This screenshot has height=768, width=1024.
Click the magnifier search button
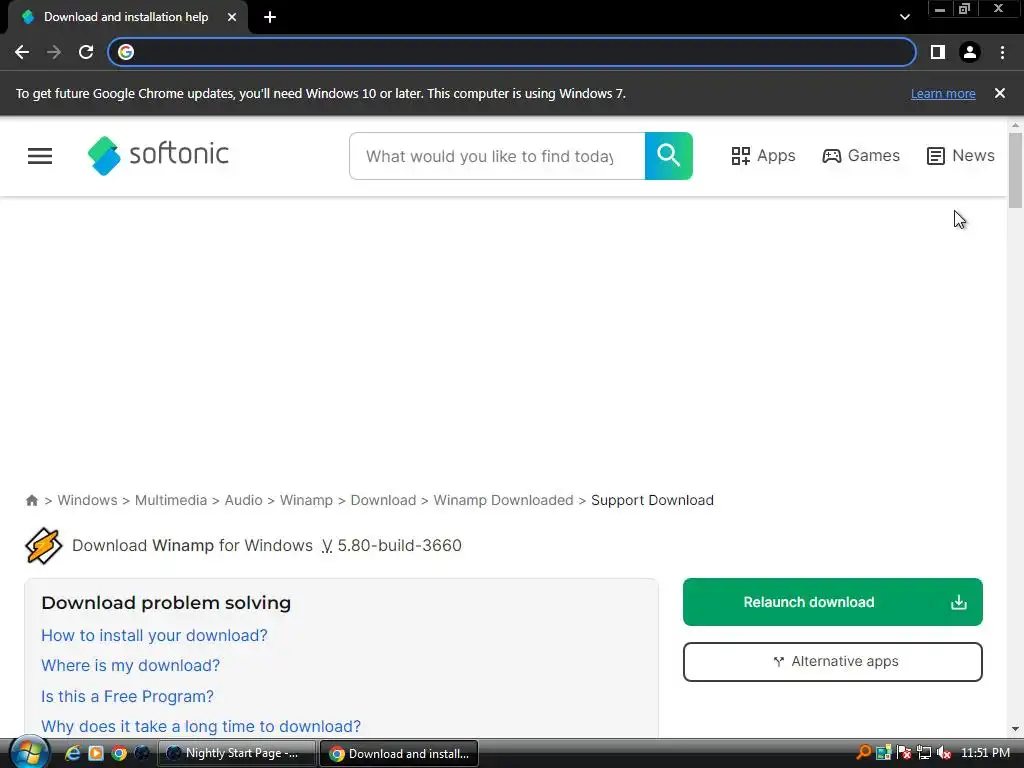point(669,156)
